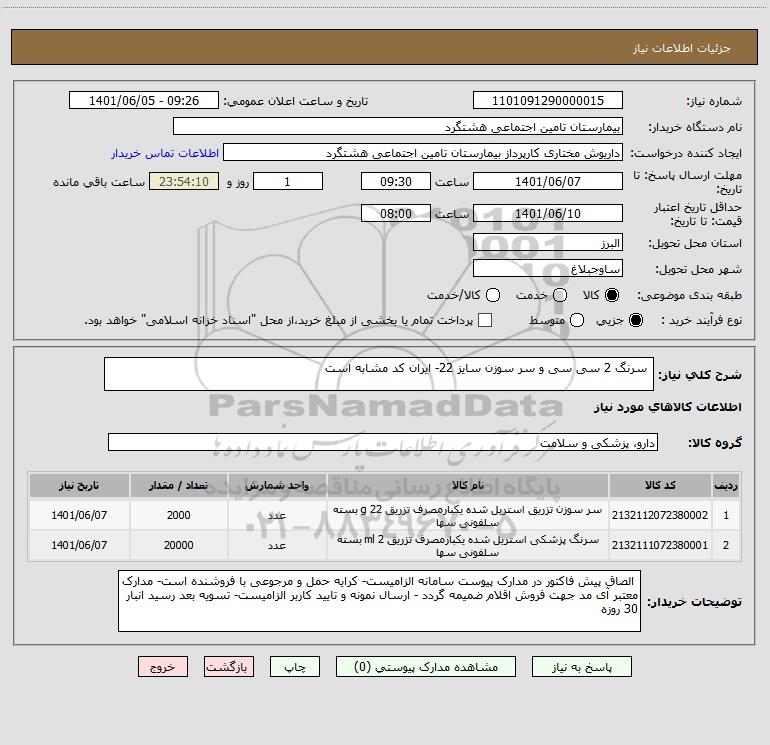This screenshot has width=770, height=745.
Task: Click the تعداد / مقدار column header
Action: [178, 486]
